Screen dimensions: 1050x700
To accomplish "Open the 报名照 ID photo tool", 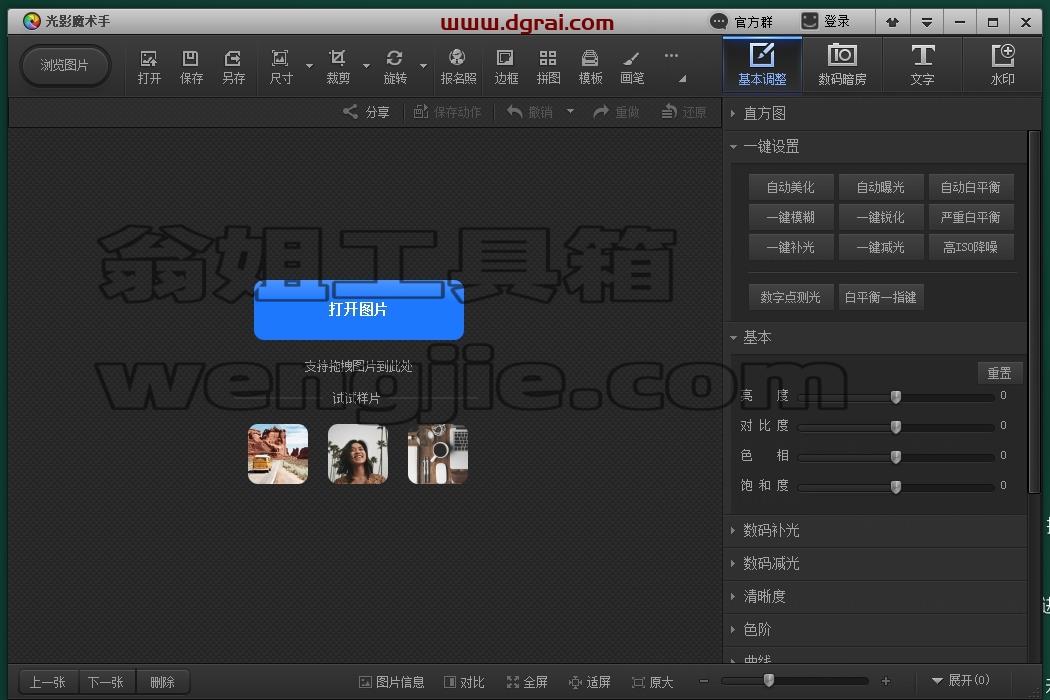I will click(458, 67).
